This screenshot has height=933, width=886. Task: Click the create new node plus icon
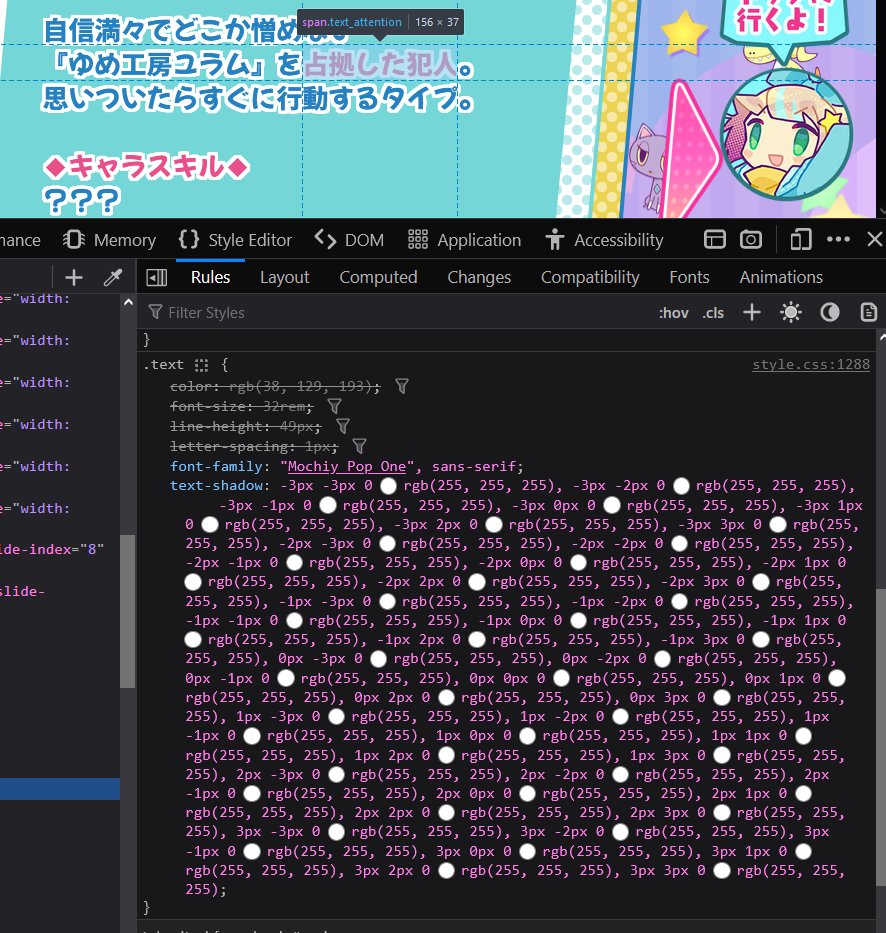[74, 277]
